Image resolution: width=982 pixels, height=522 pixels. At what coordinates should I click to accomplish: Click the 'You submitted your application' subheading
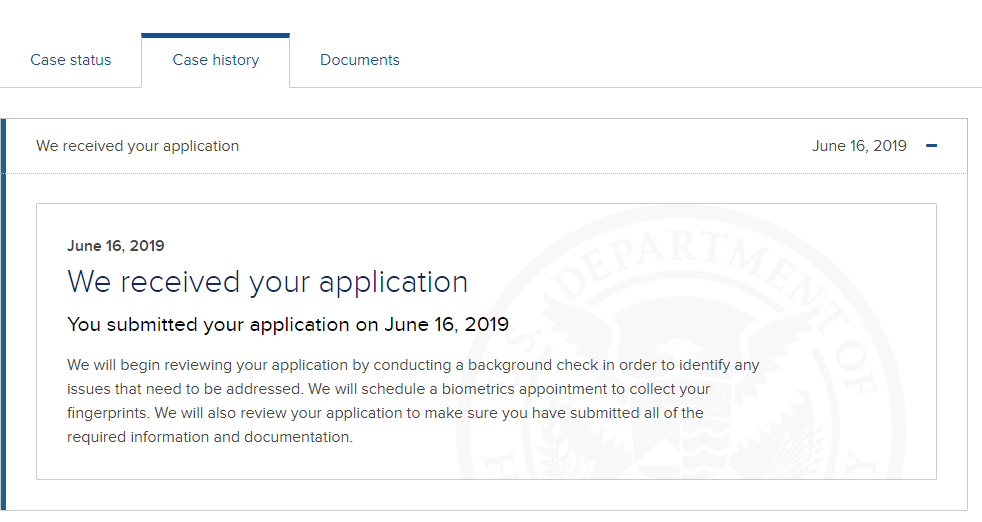(x=288, y=325)
